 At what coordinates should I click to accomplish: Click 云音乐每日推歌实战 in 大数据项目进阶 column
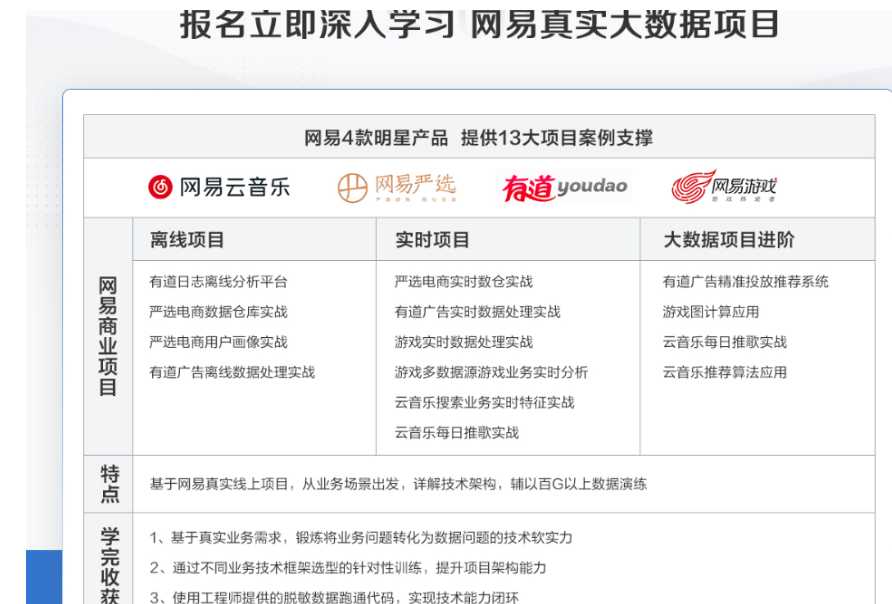pyautogui.click(x=725, y=342)
